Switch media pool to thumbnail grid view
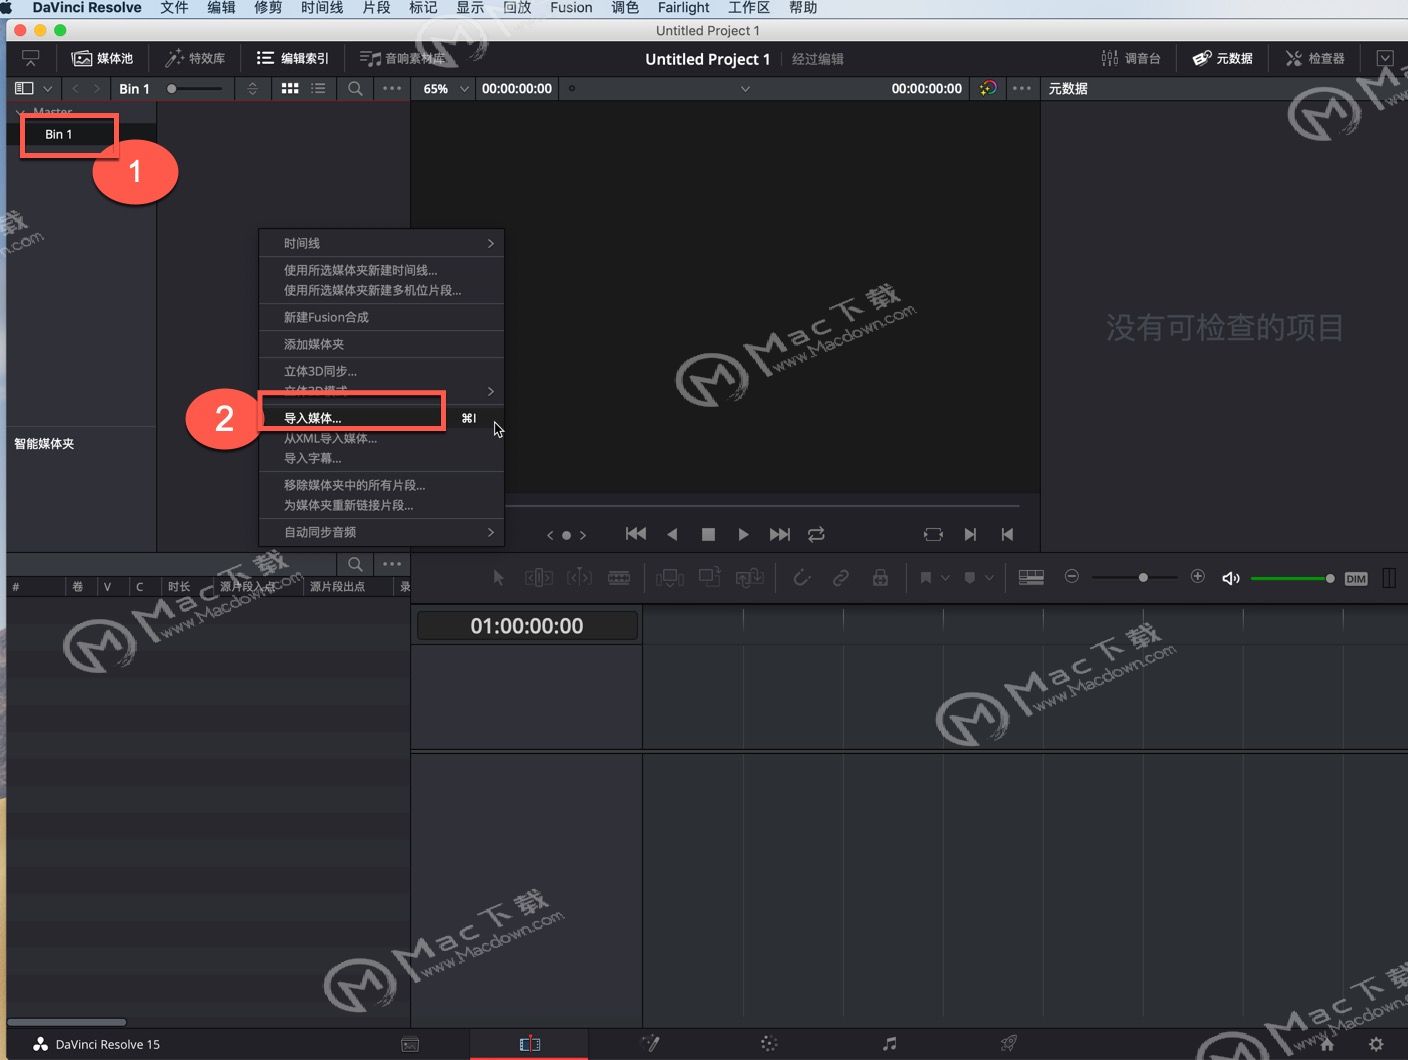Viewport: 1408px width, 1060px height. click(290, 89)
